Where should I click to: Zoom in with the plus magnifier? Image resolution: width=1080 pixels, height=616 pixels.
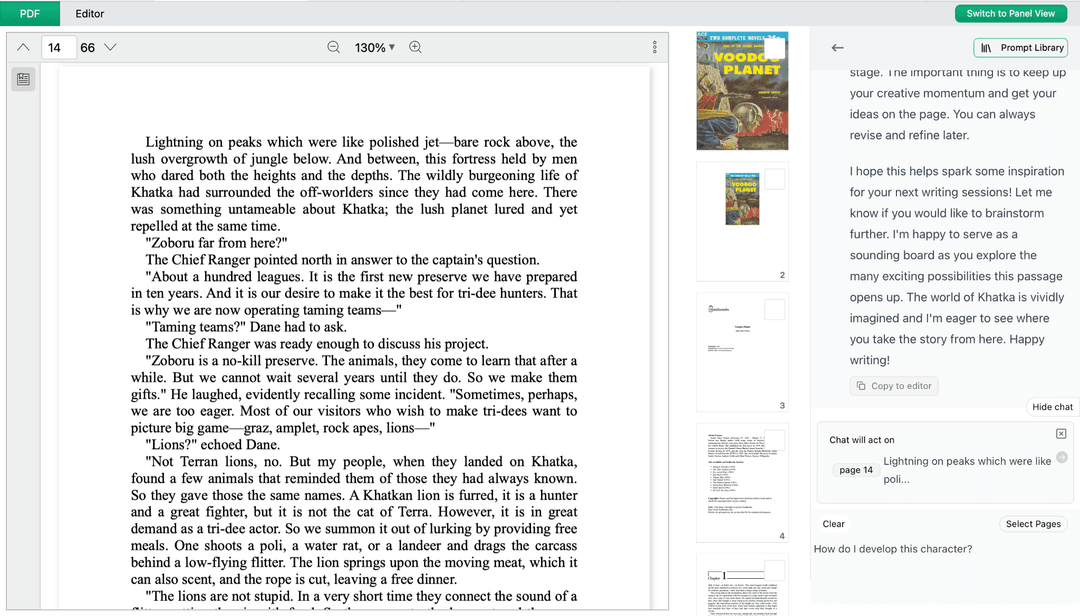[416, 47]
